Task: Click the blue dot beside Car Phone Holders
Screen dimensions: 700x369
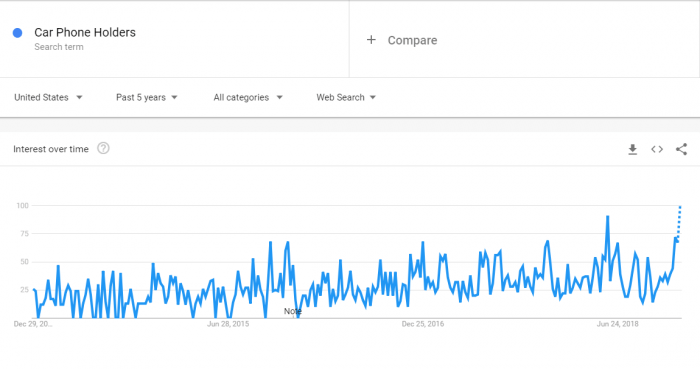Action: pyautogui.click(x=17, y=33)
